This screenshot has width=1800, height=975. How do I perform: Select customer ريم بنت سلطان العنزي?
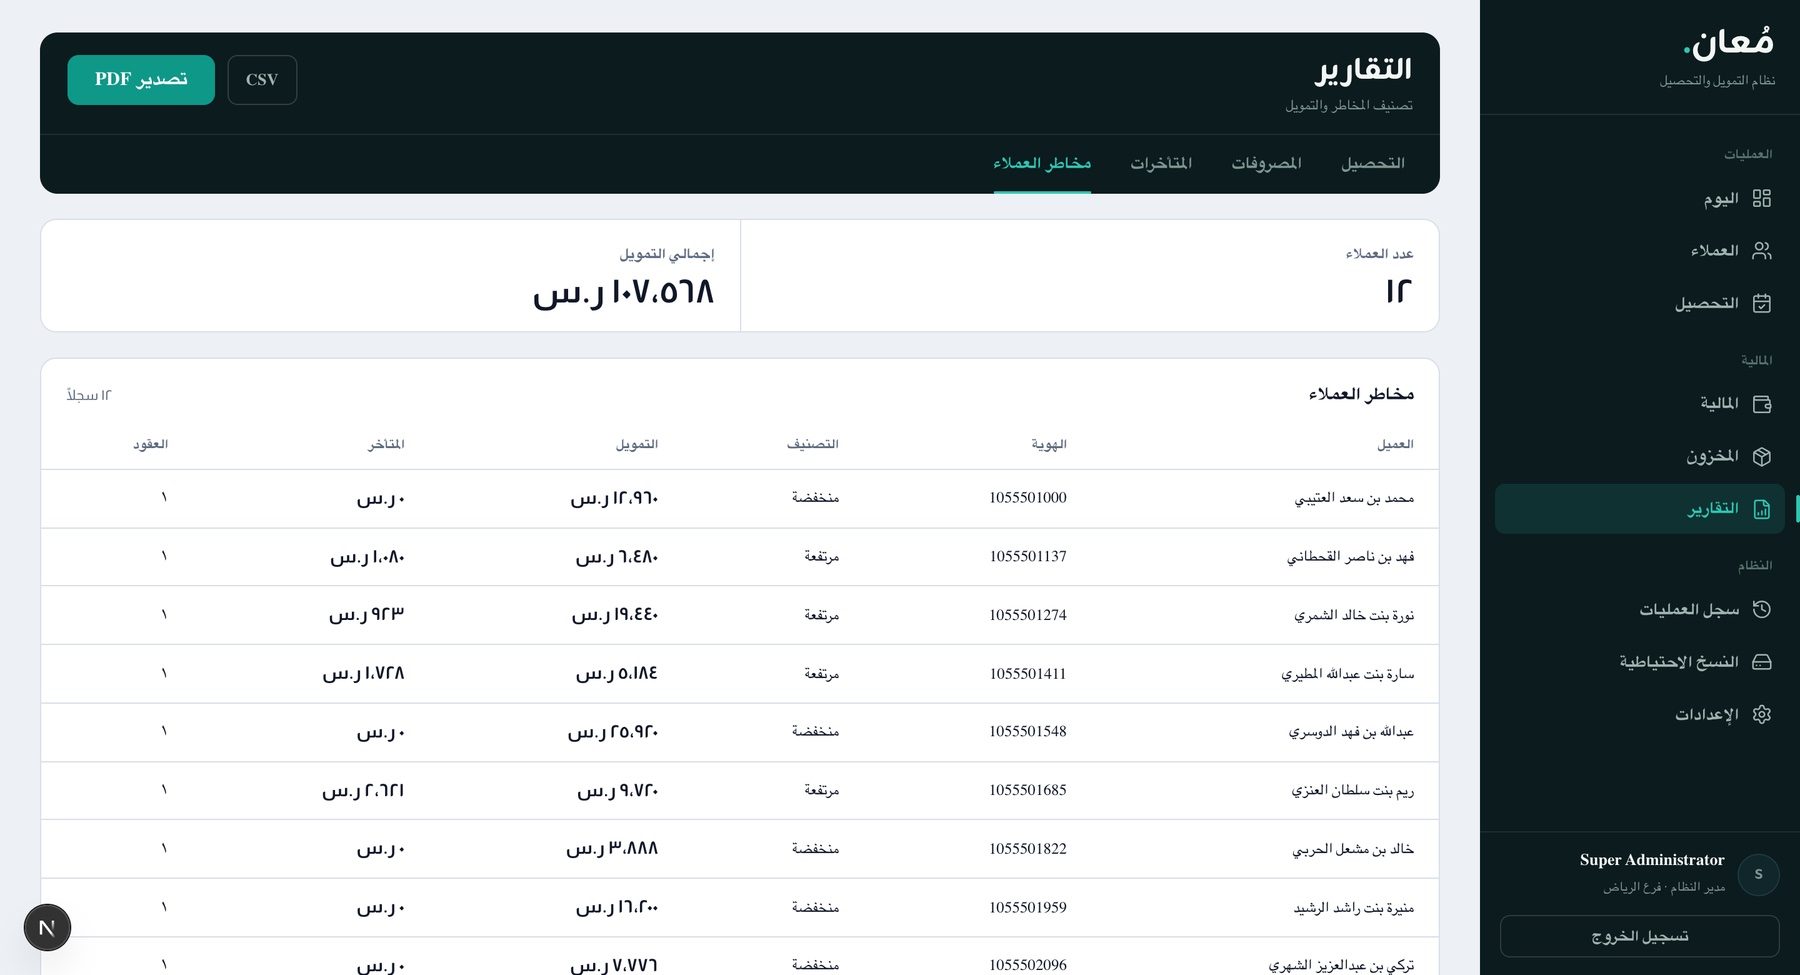pyautogui.click(x=1352, y=791)
